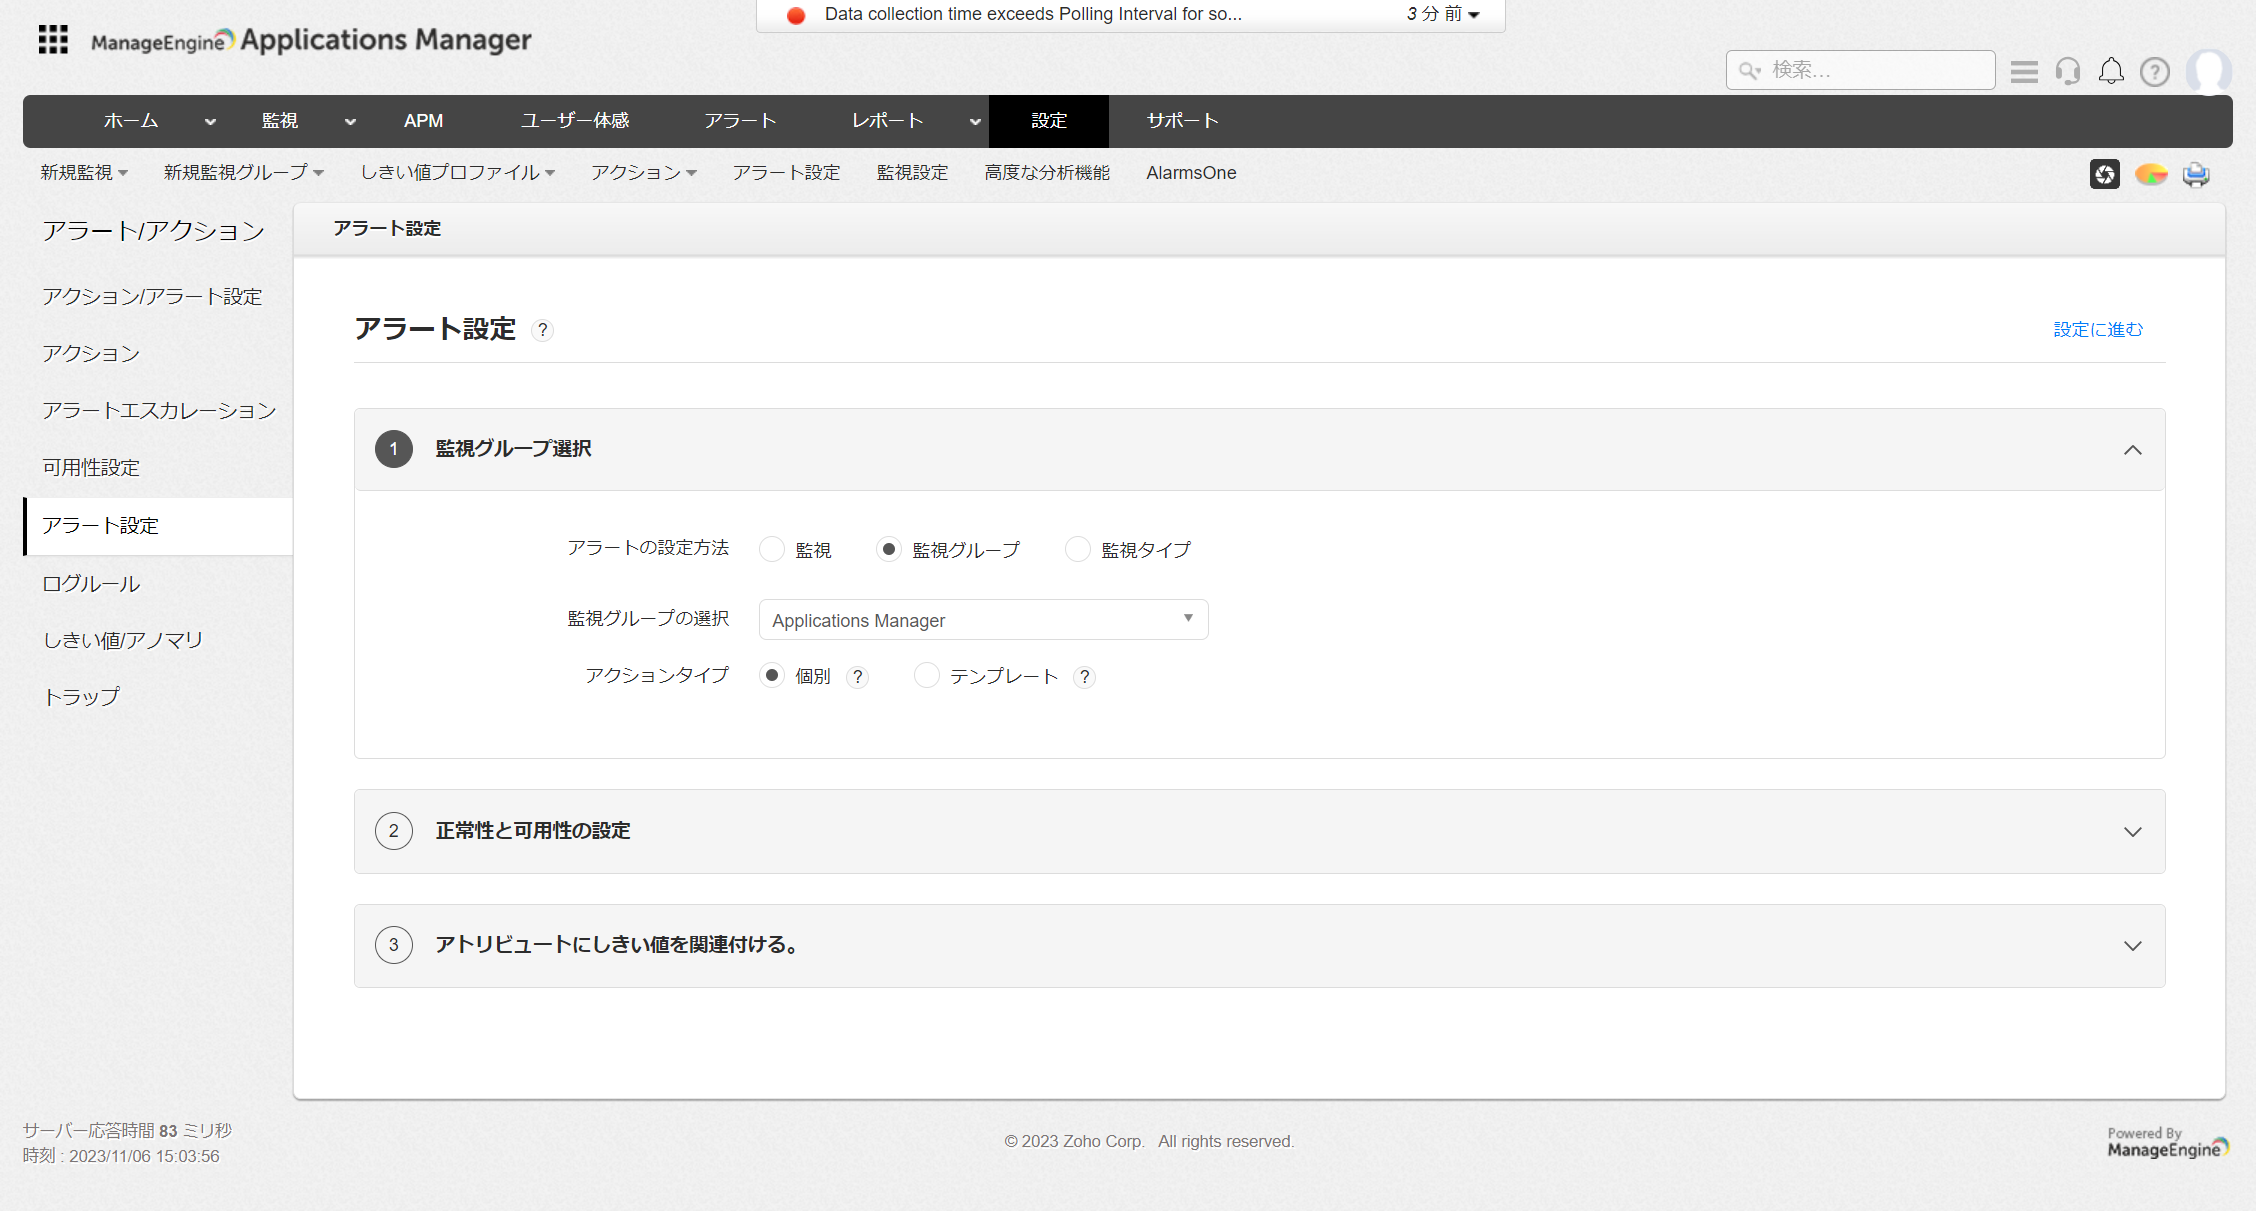Click the top-right help question icon

(2154, 72)
